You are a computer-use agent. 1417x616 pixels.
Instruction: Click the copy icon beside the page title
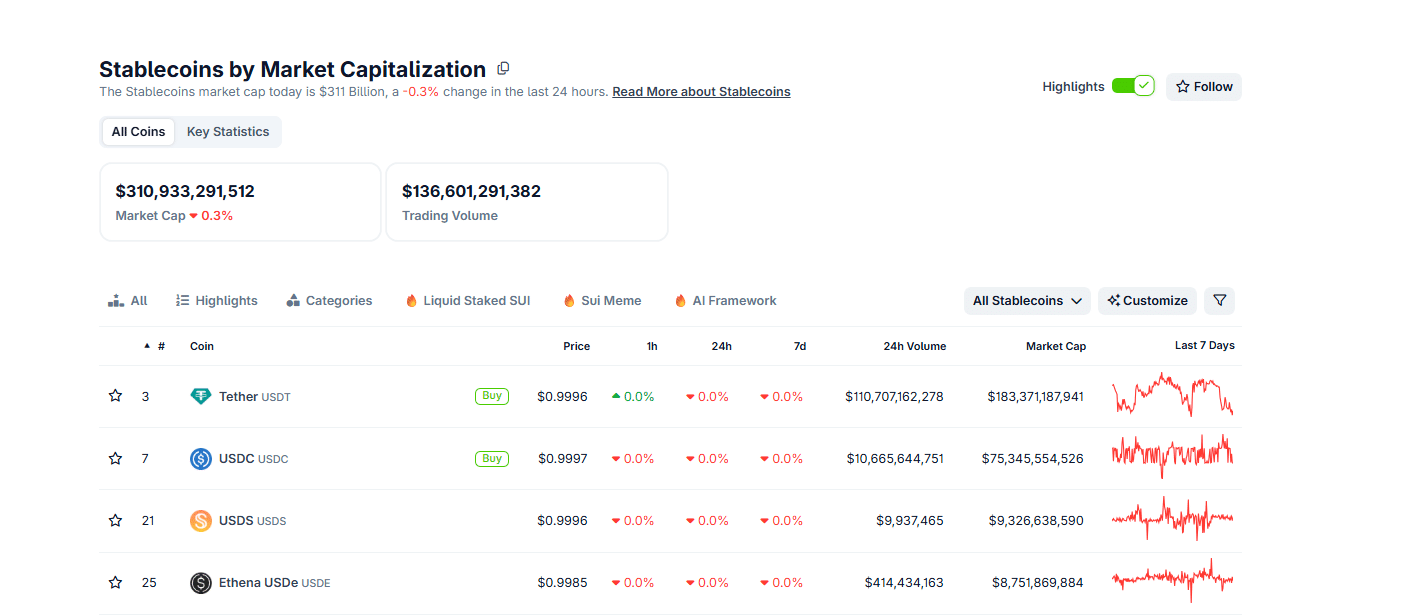pyautogui.click(x=502, y=68)
